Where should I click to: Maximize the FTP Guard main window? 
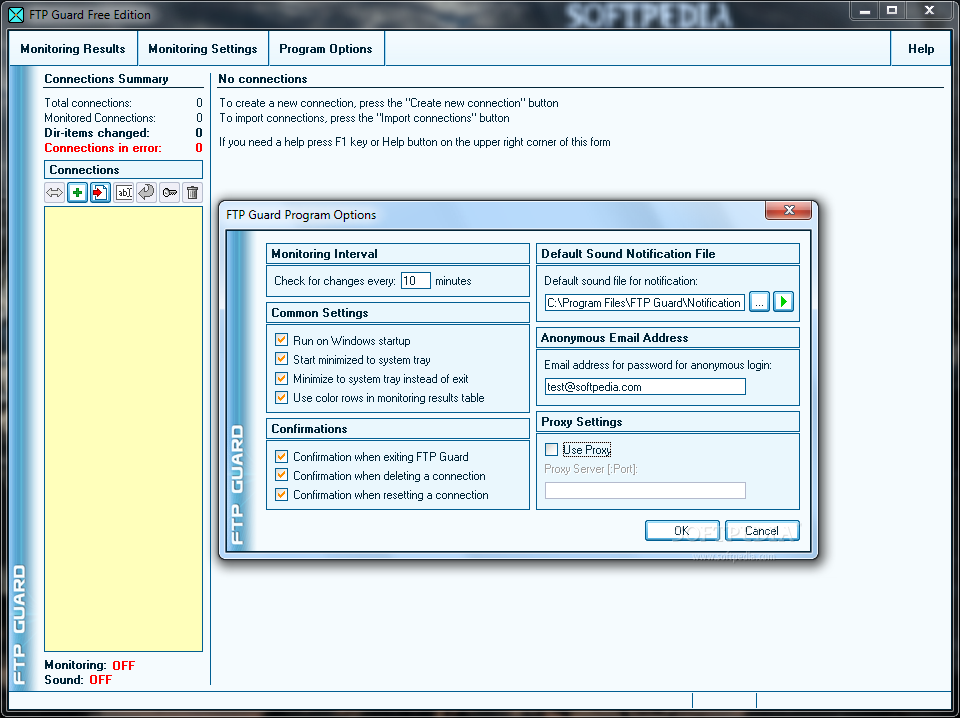pos(892,10)
